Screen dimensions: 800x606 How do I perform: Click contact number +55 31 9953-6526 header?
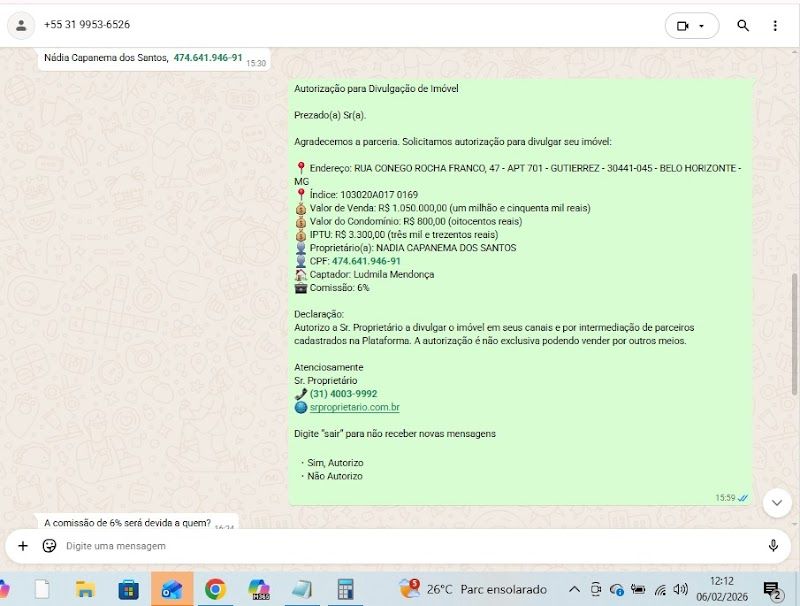pyautogui.click(x=87, y=24)
